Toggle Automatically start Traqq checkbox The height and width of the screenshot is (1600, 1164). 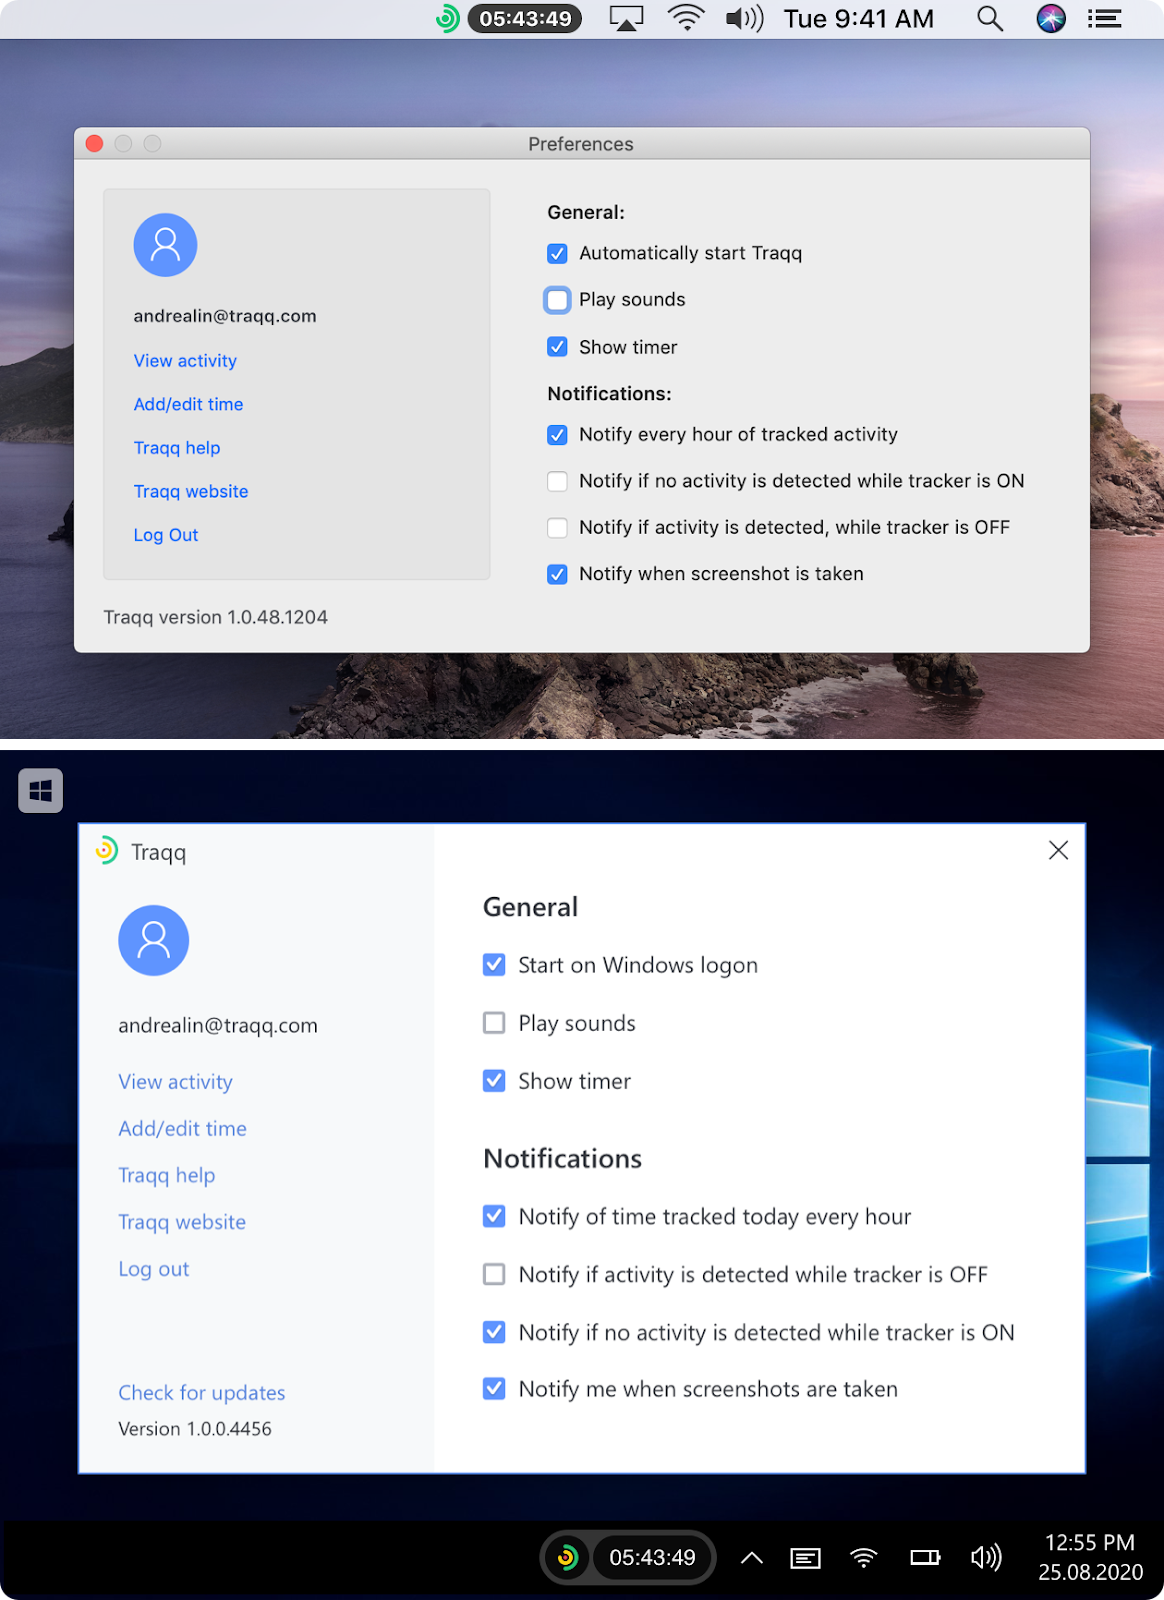tap(558, 254)
